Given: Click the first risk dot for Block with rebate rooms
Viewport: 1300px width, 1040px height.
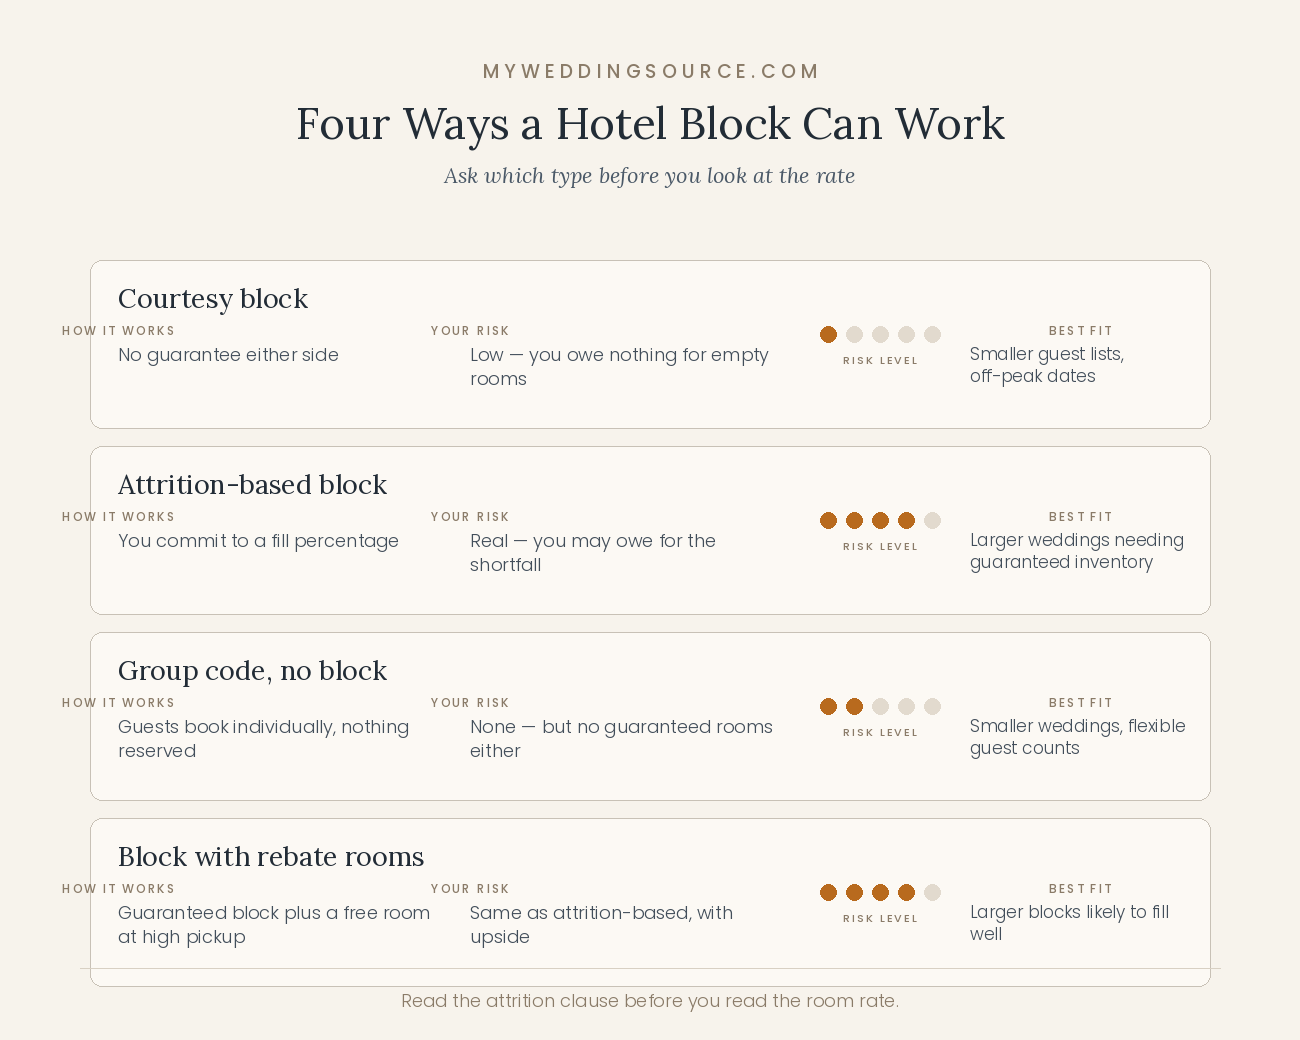Looking at the screenshot, I should click(x=828, y=892).
